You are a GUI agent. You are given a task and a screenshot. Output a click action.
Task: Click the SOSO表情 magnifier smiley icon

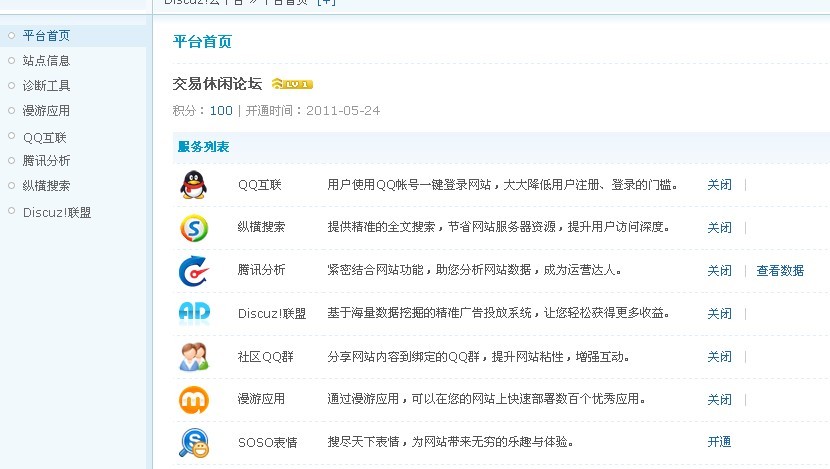[194, 443]
